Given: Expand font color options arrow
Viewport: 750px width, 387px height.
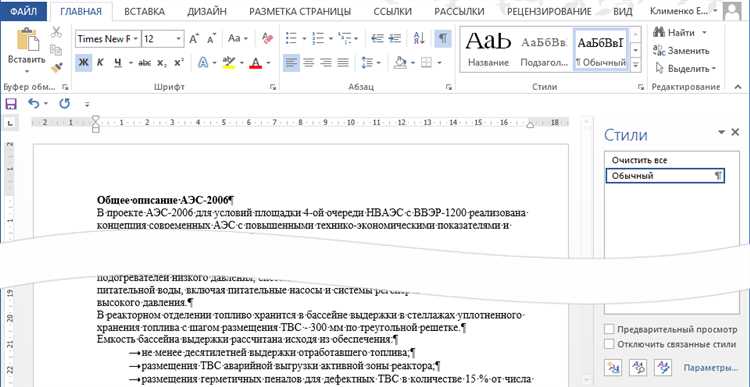Looking at the screenshot, I should pyautogui.click(x=268, y=63).
